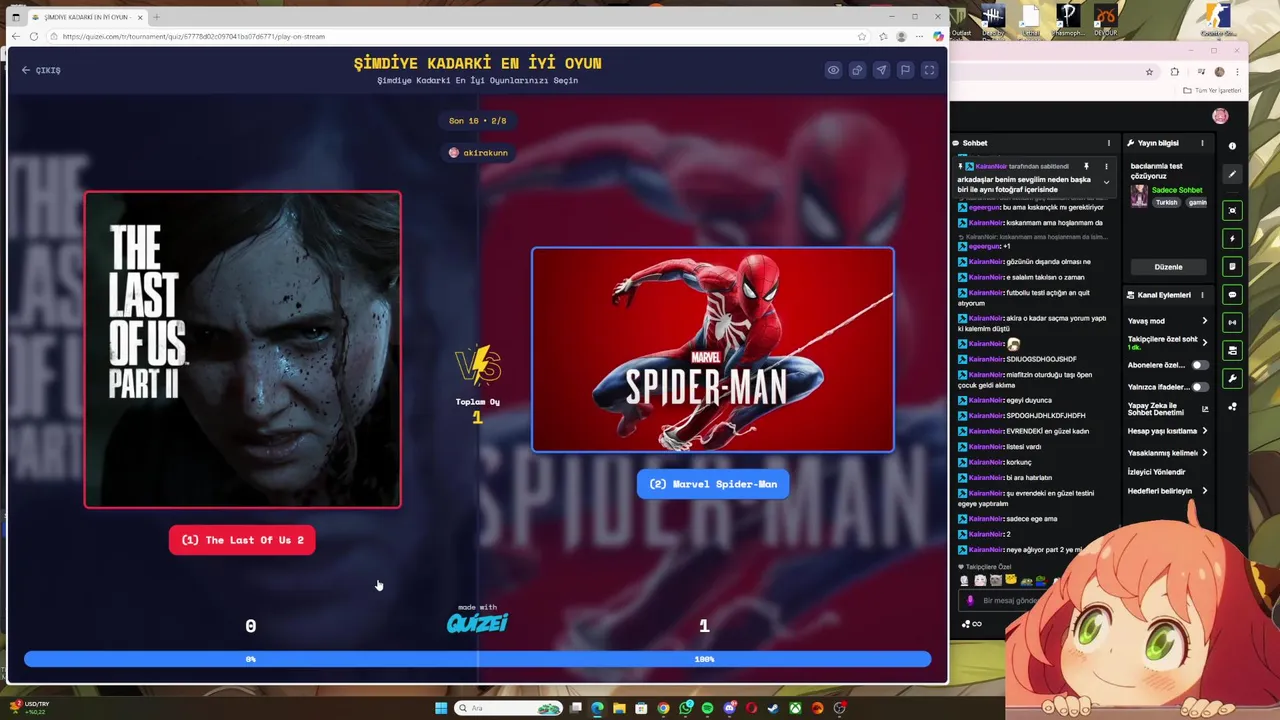The width and height of the screenshot is (1280, 720).
Task: Reload the Quizei browser page
Action: pyautogui.click(x=33, y=36)
